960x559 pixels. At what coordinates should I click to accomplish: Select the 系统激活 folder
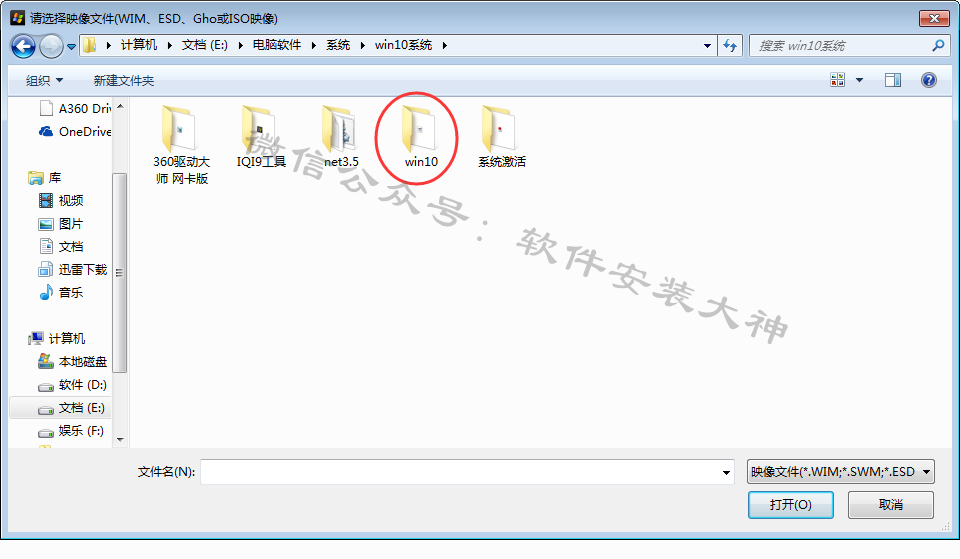[501, 137]
